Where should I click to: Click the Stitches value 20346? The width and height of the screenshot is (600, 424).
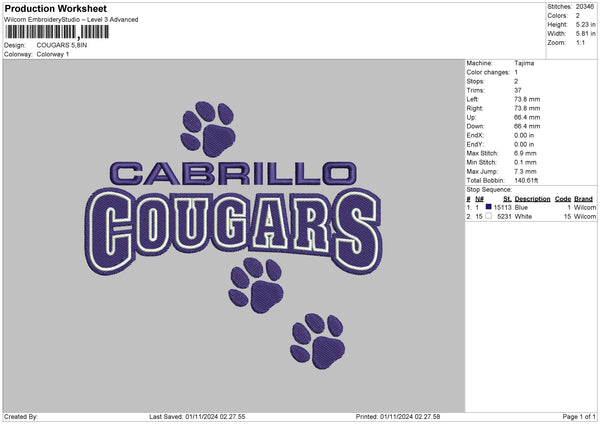(585, 7)
